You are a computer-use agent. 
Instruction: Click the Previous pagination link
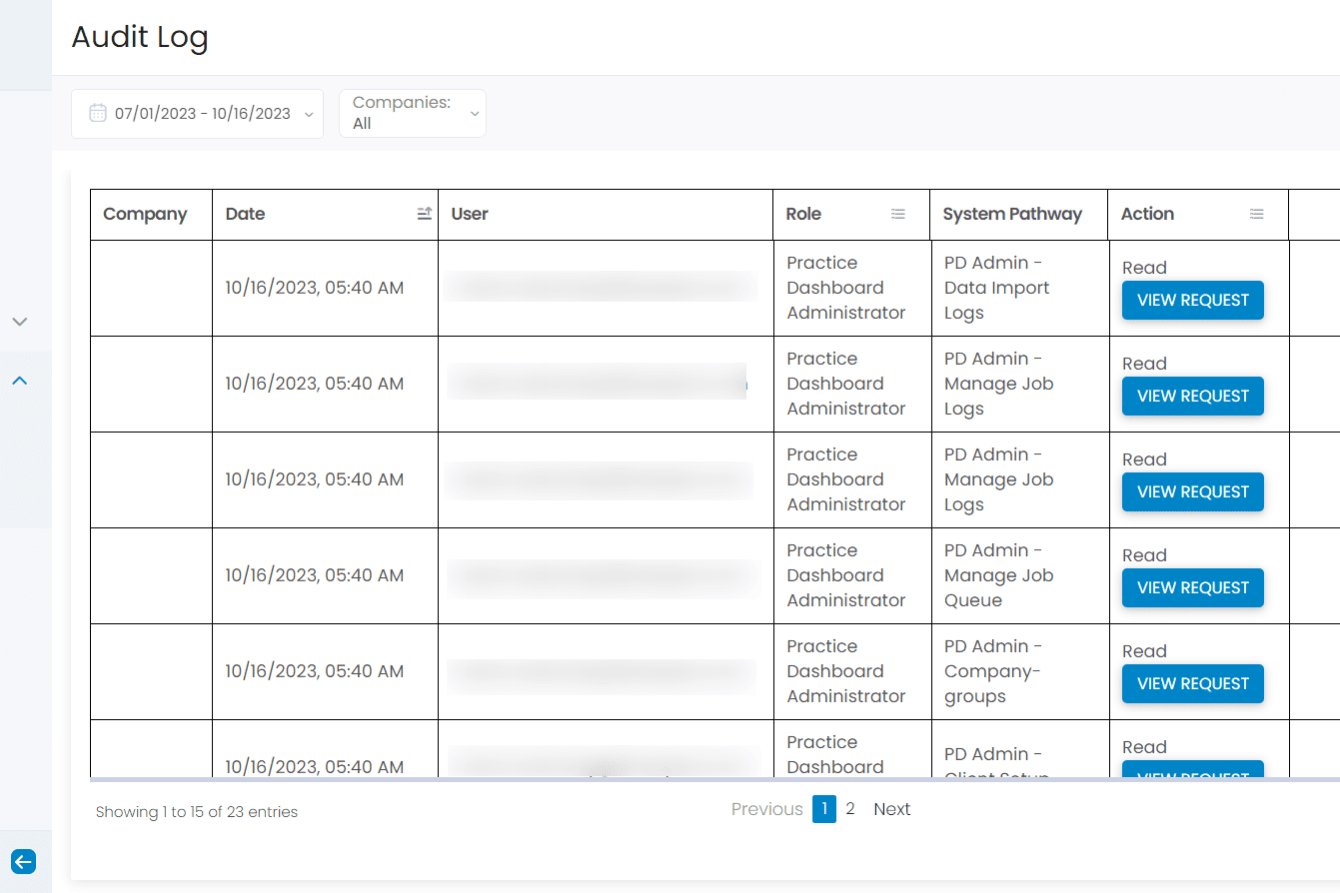(x=767, y=809)
